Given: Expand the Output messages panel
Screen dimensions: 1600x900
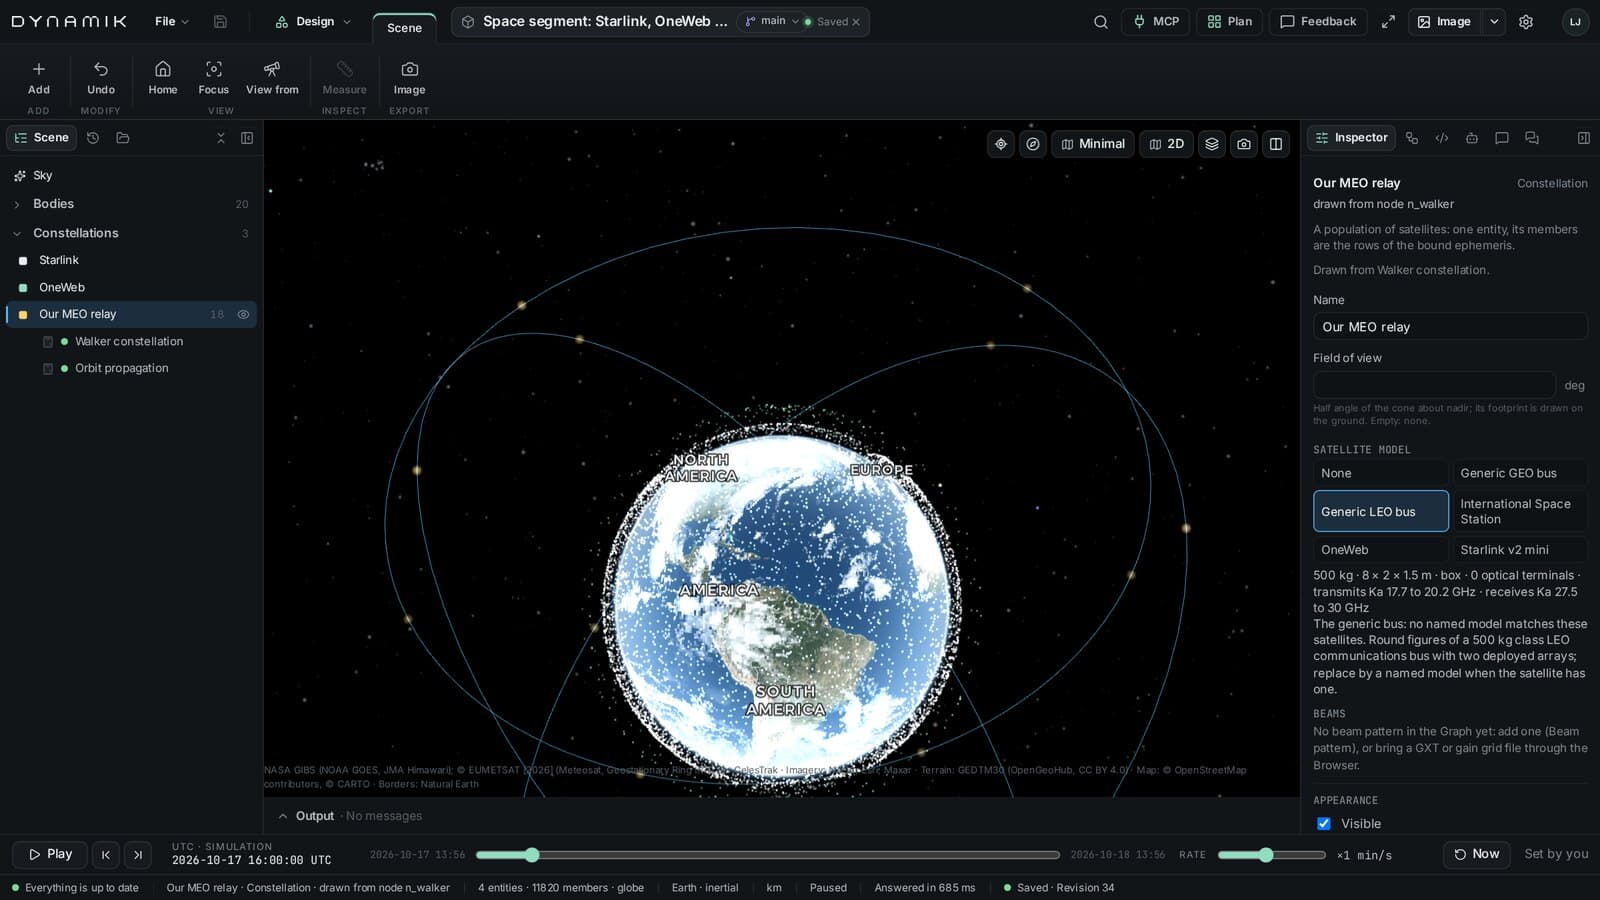Looking at the screenshot, I should 283,816.
